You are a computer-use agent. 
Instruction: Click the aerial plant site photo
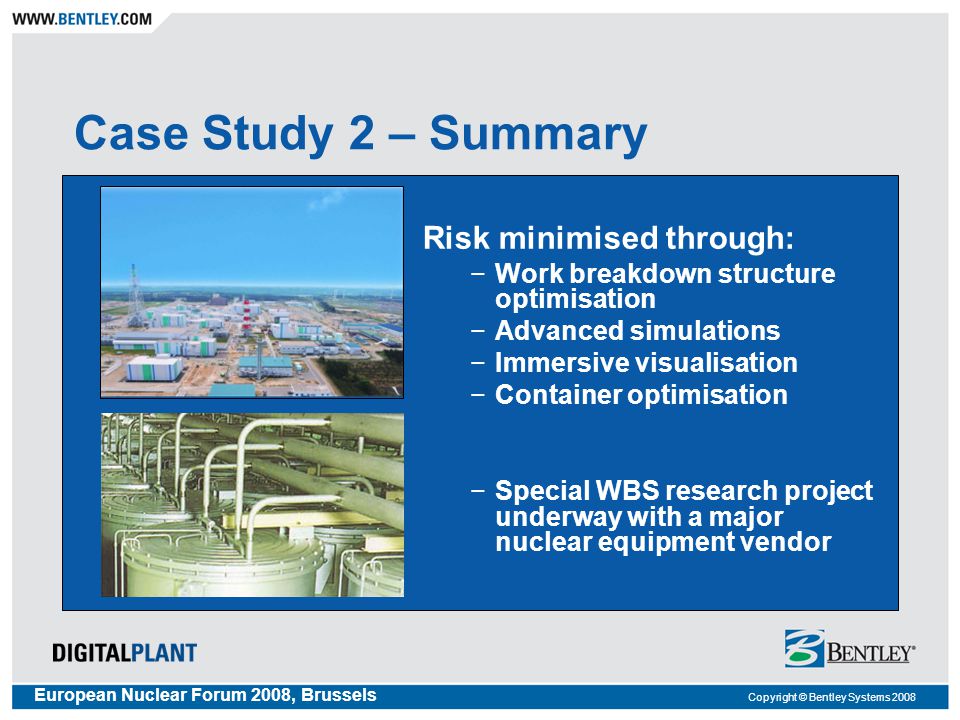coord(252,293)
